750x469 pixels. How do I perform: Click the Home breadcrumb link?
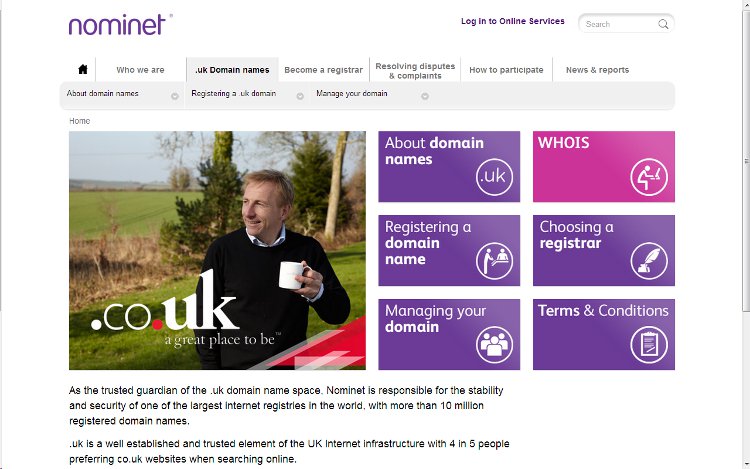click(x=79, y=121)
